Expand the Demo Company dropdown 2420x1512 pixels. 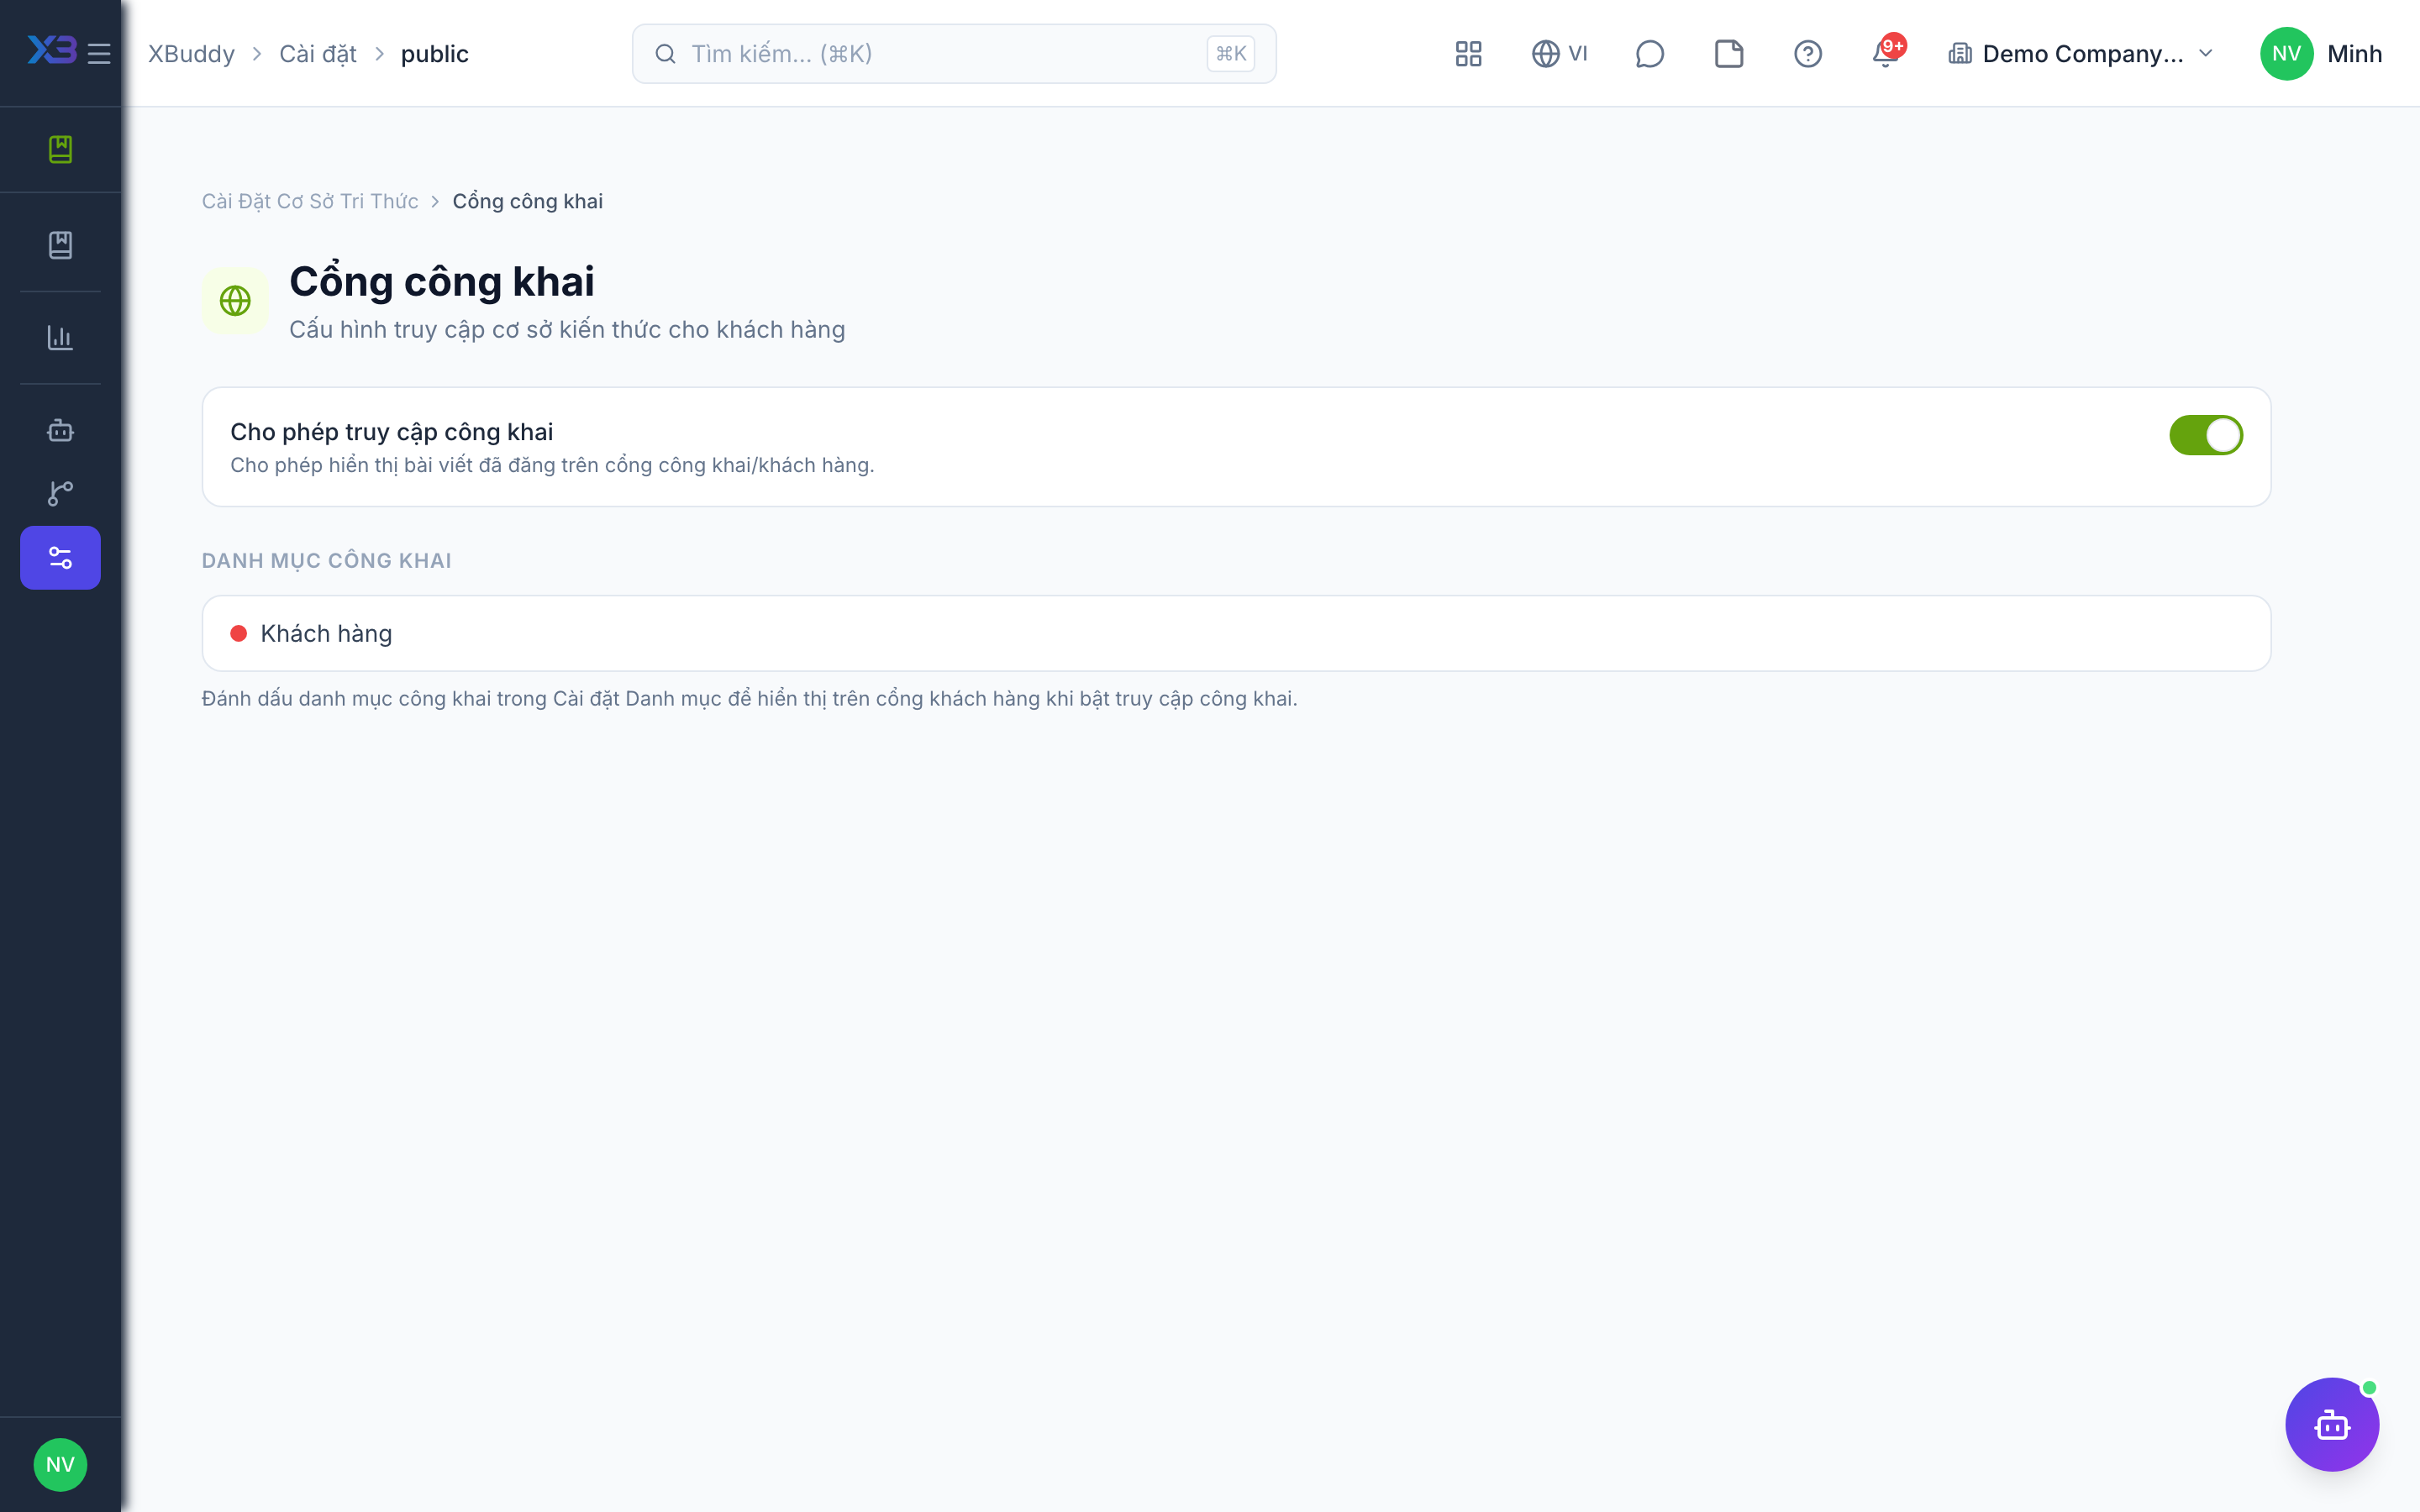coord(2081,54)
